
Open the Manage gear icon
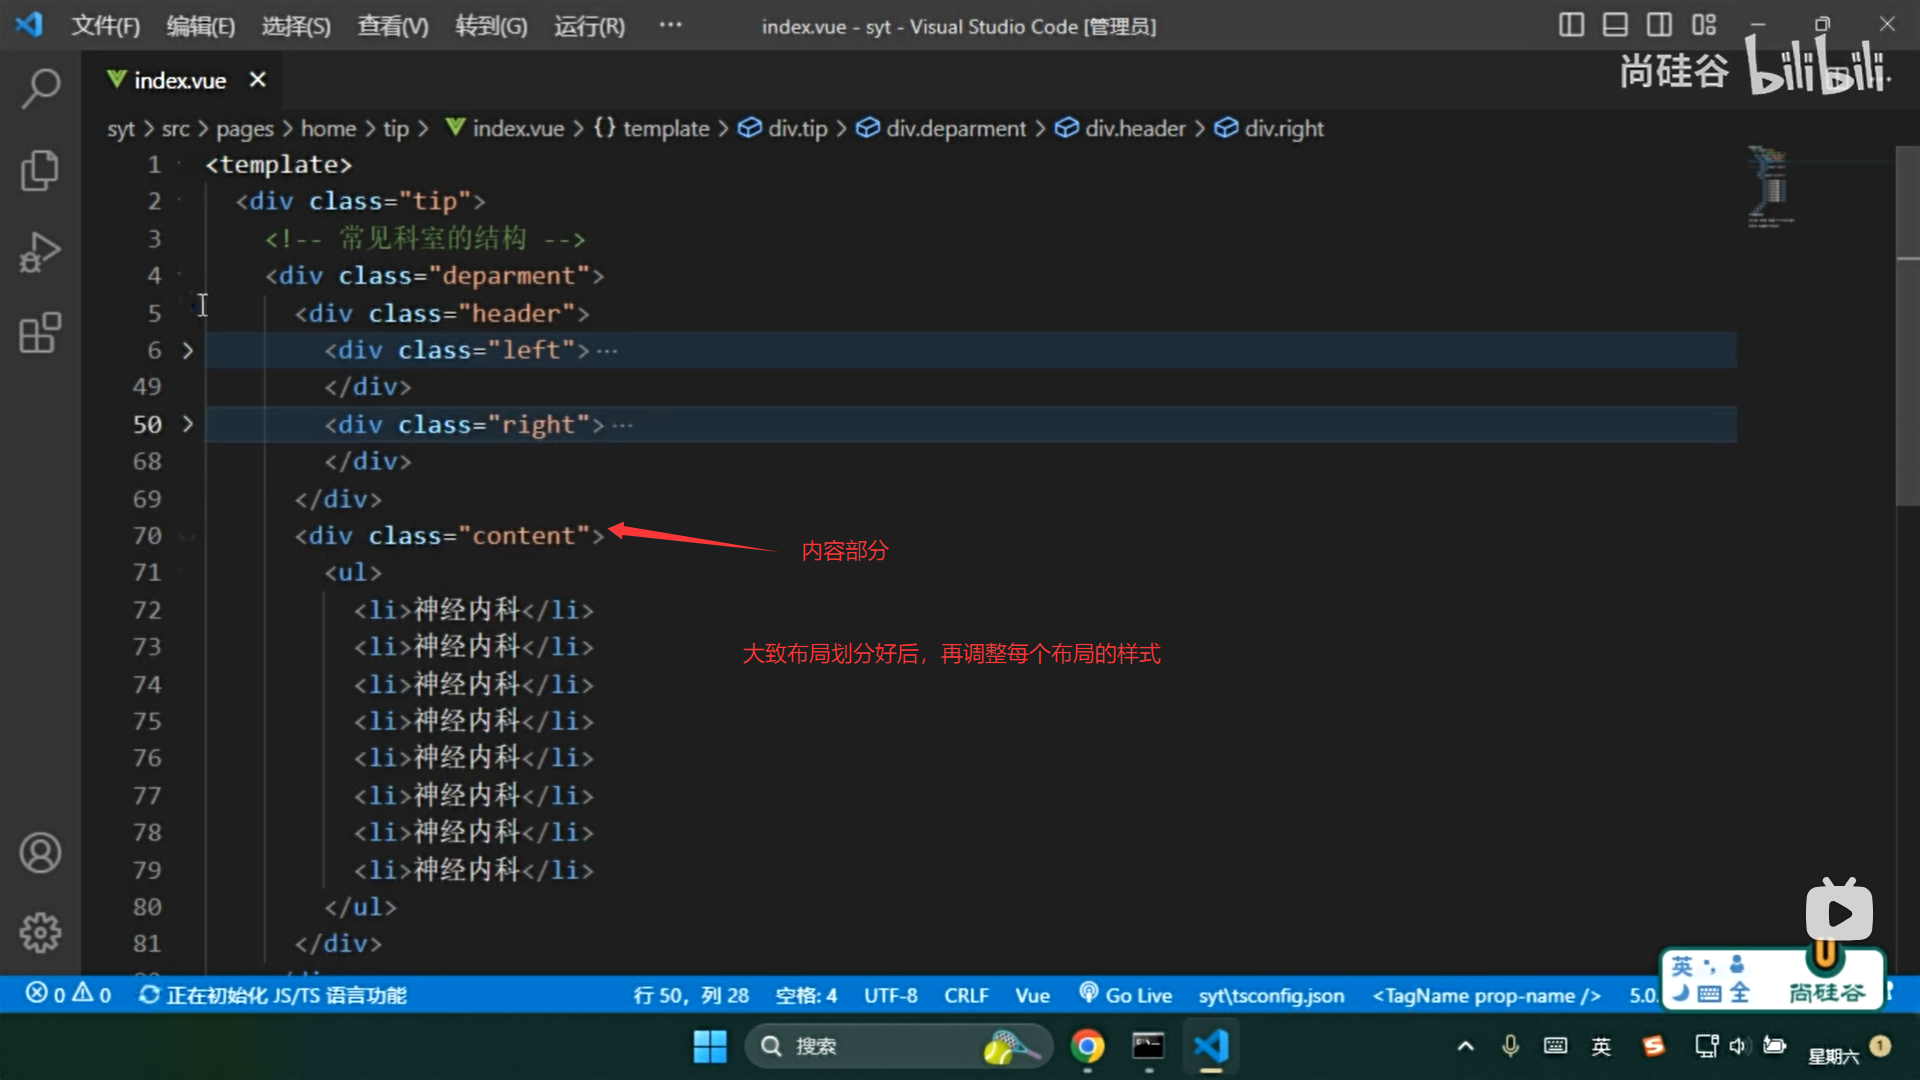tap(40, 932)
